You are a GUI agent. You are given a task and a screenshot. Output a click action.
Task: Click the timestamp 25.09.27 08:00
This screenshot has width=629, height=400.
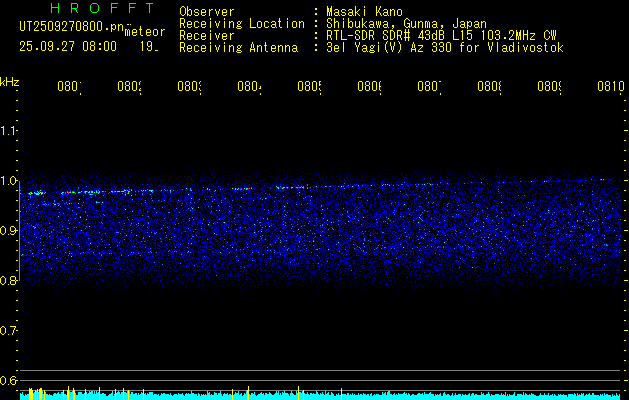point(68,47)
